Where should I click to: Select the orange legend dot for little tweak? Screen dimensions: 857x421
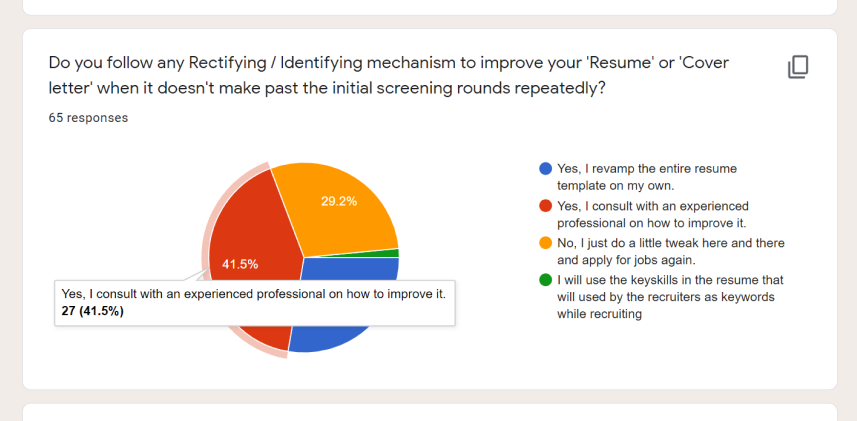pos(545,243)
